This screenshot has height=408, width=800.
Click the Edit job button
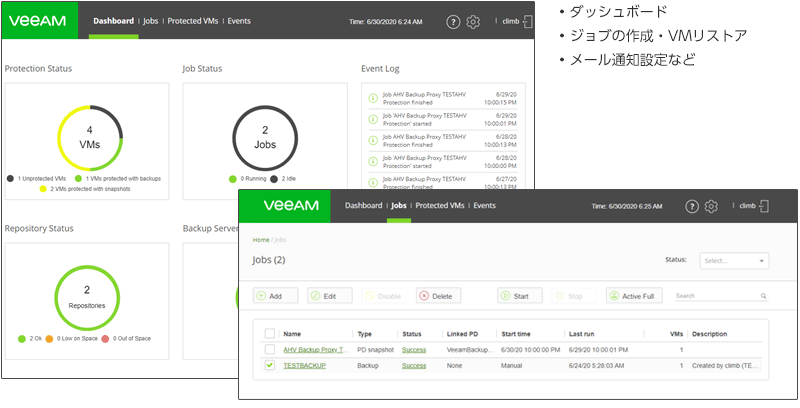330,296
